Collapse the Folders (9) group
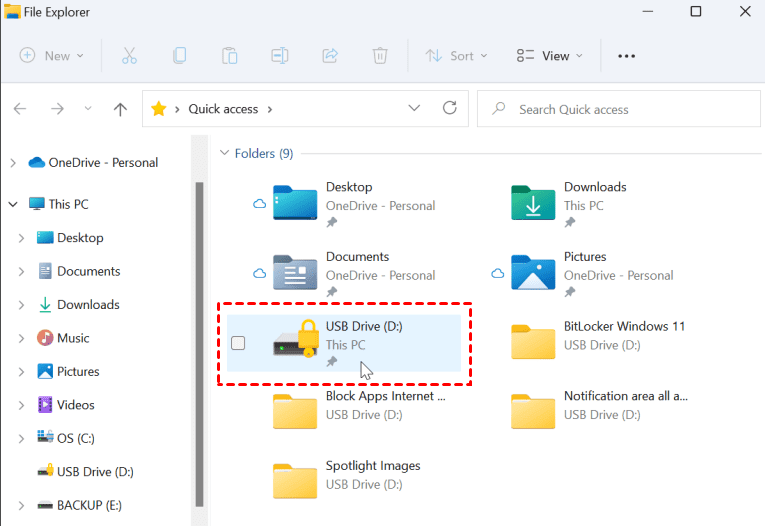765x526 pixels. point(223,154)
